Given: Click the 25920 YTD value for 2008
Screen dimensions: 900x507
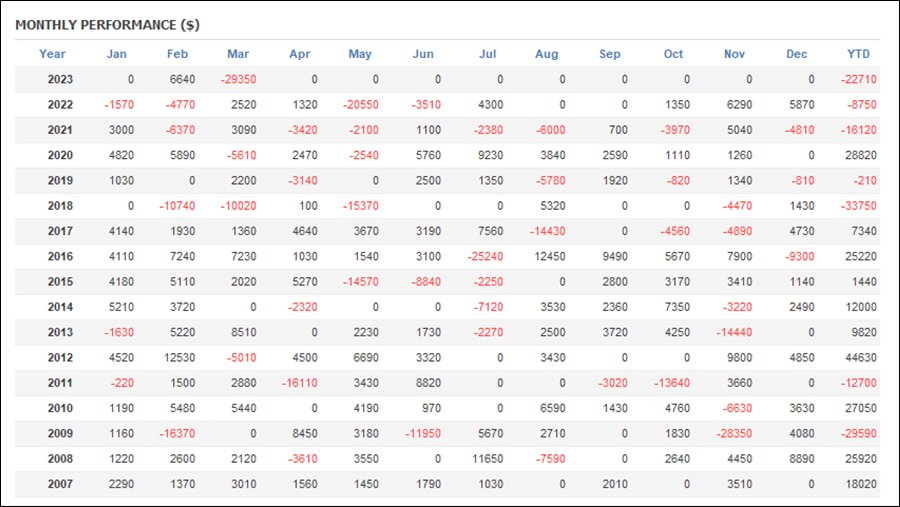Looking at the screenshot, I should (x=861, y=458).
